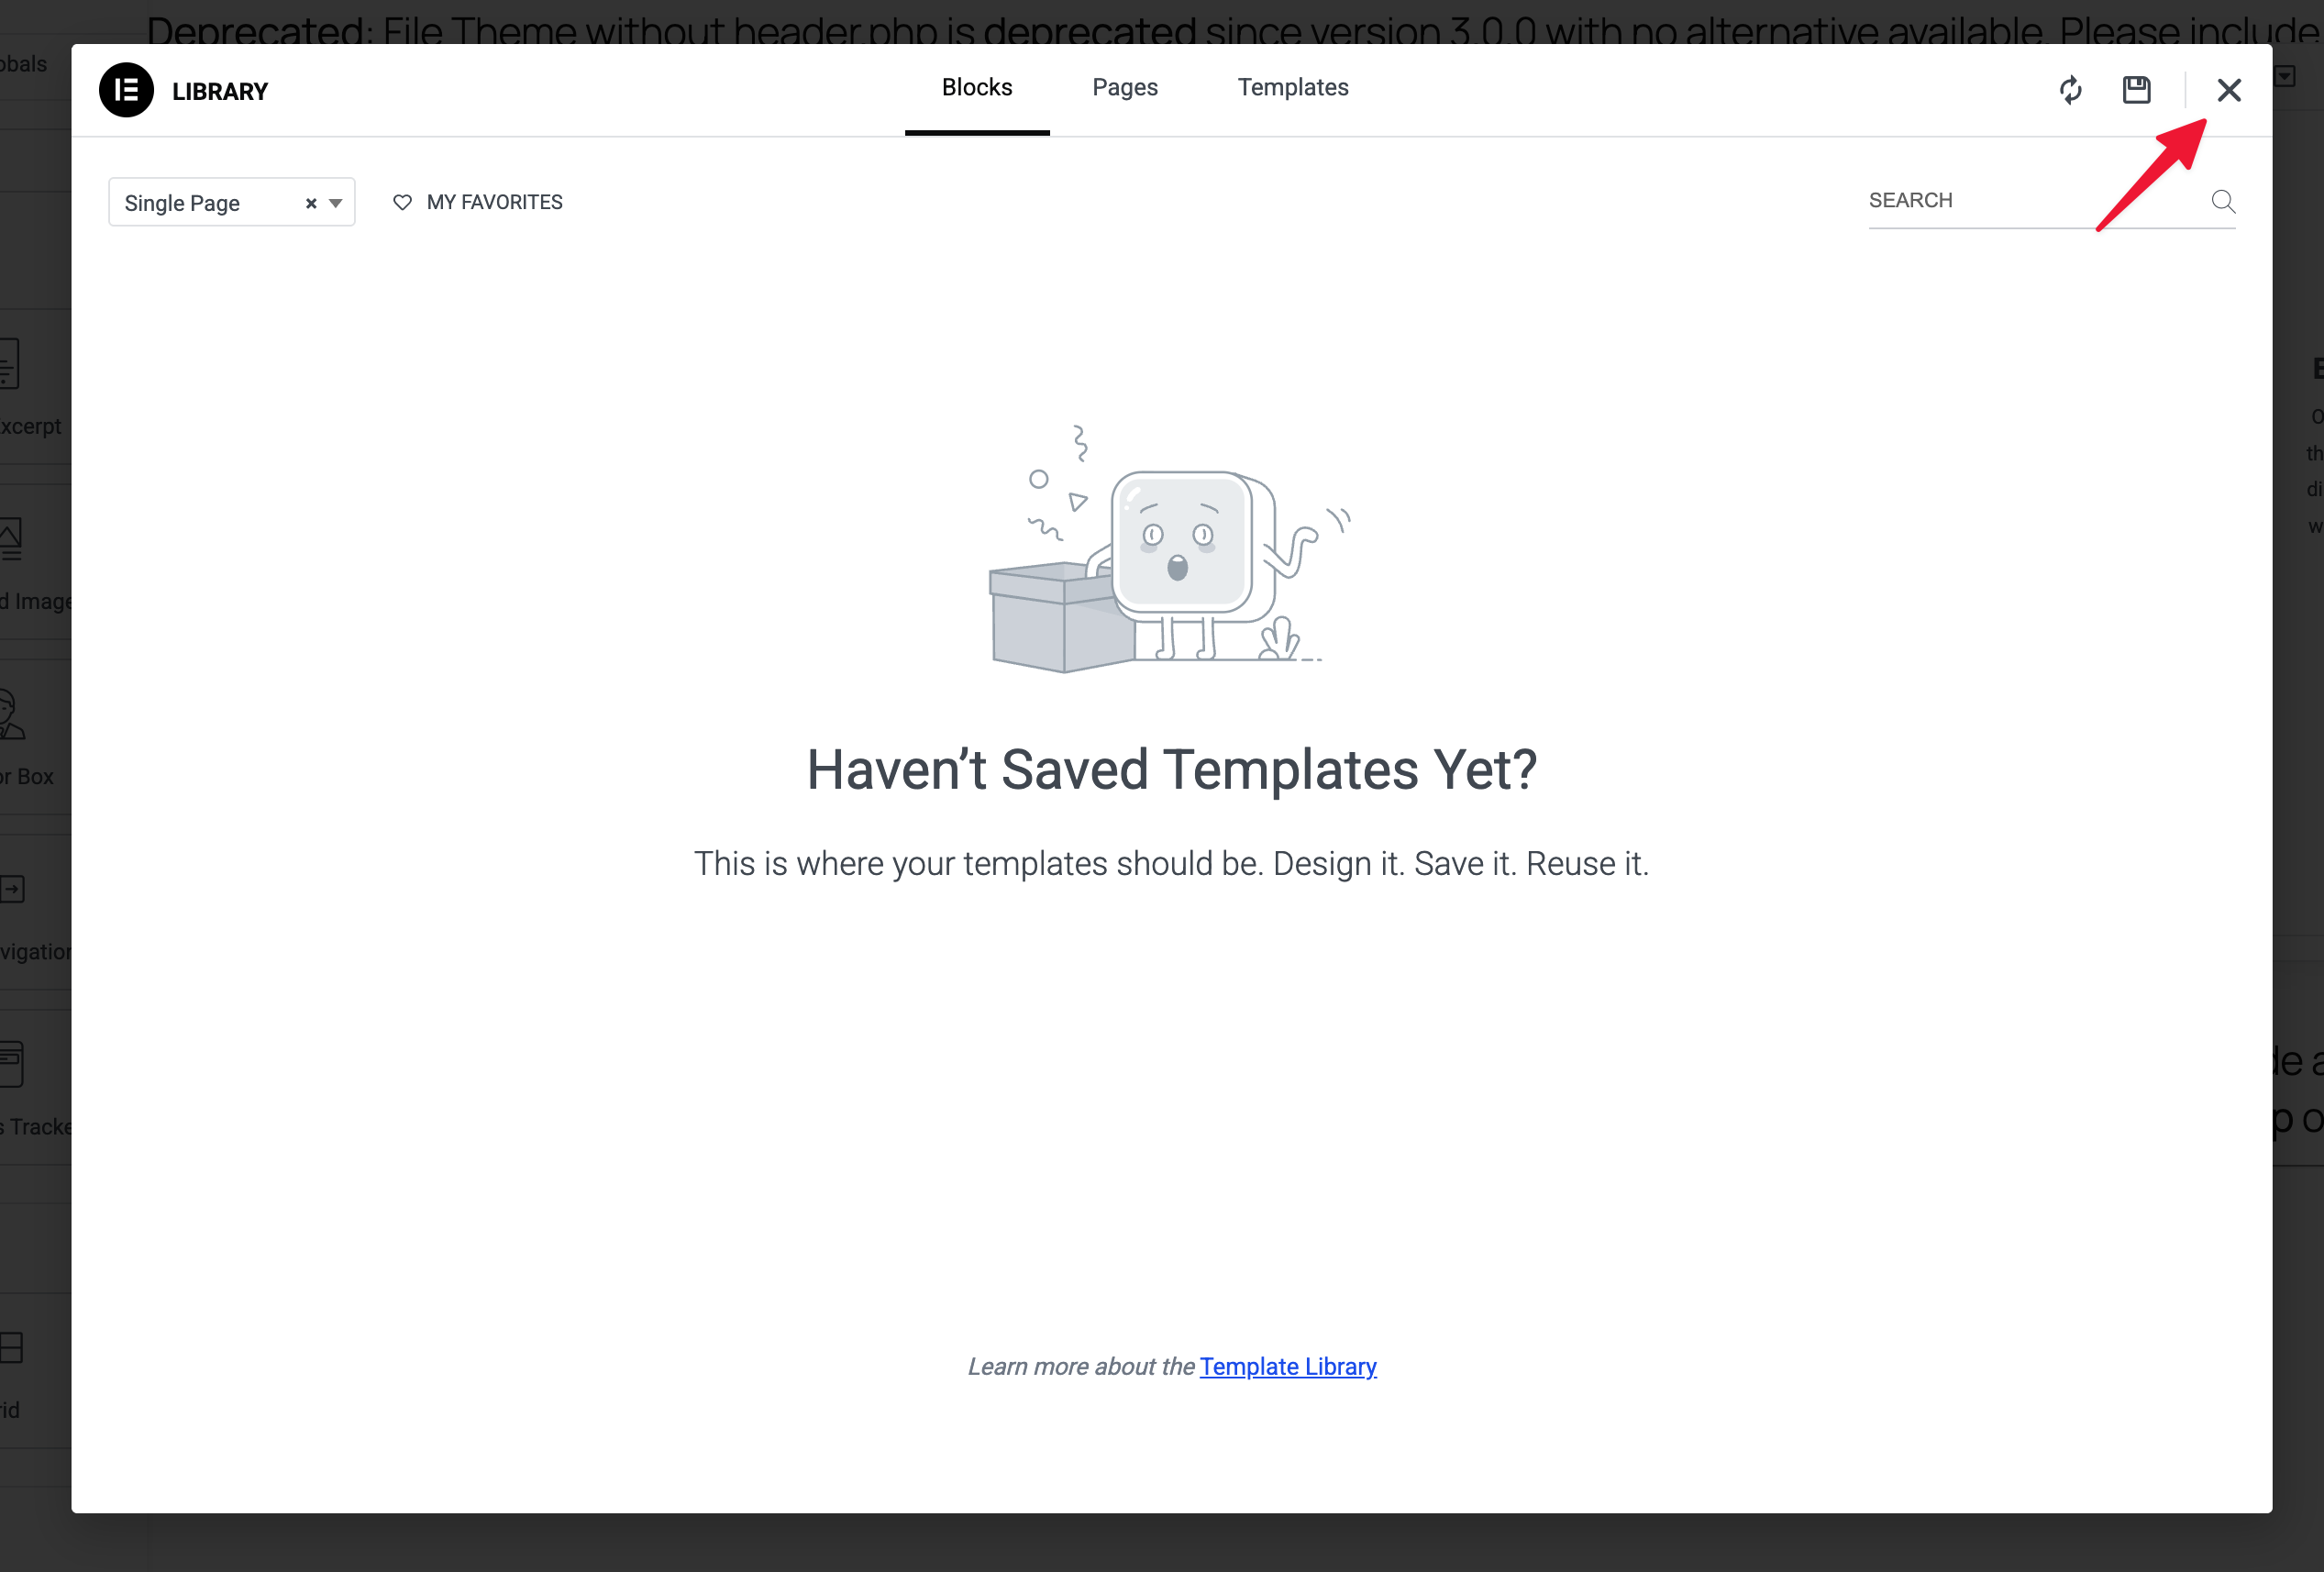This screenshot has height=1572, width=2324.
Task: Sync the template library
Action: tap(2070, 90)
